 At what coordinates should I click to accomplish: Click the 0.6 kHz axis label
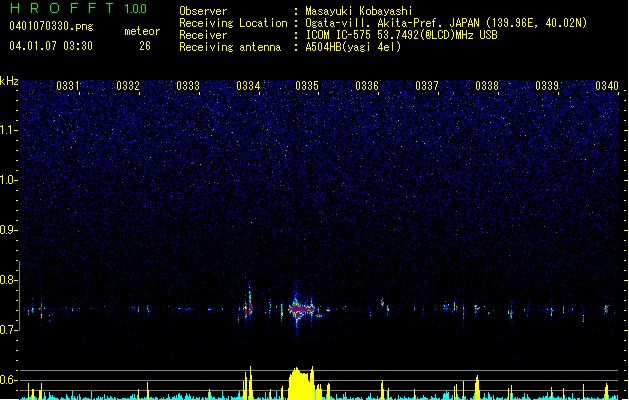click(8, 380)
